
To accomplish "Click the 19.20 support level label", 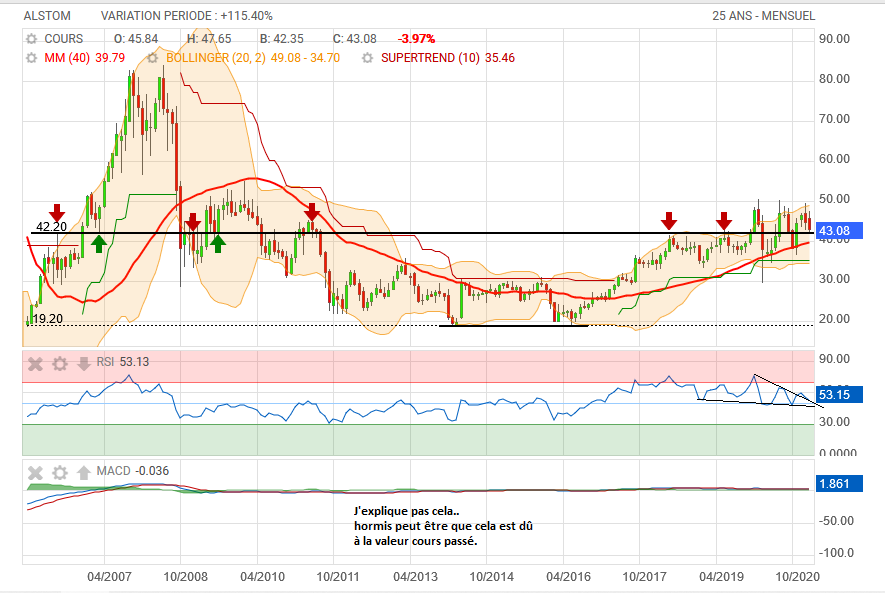I will [48, 319].
